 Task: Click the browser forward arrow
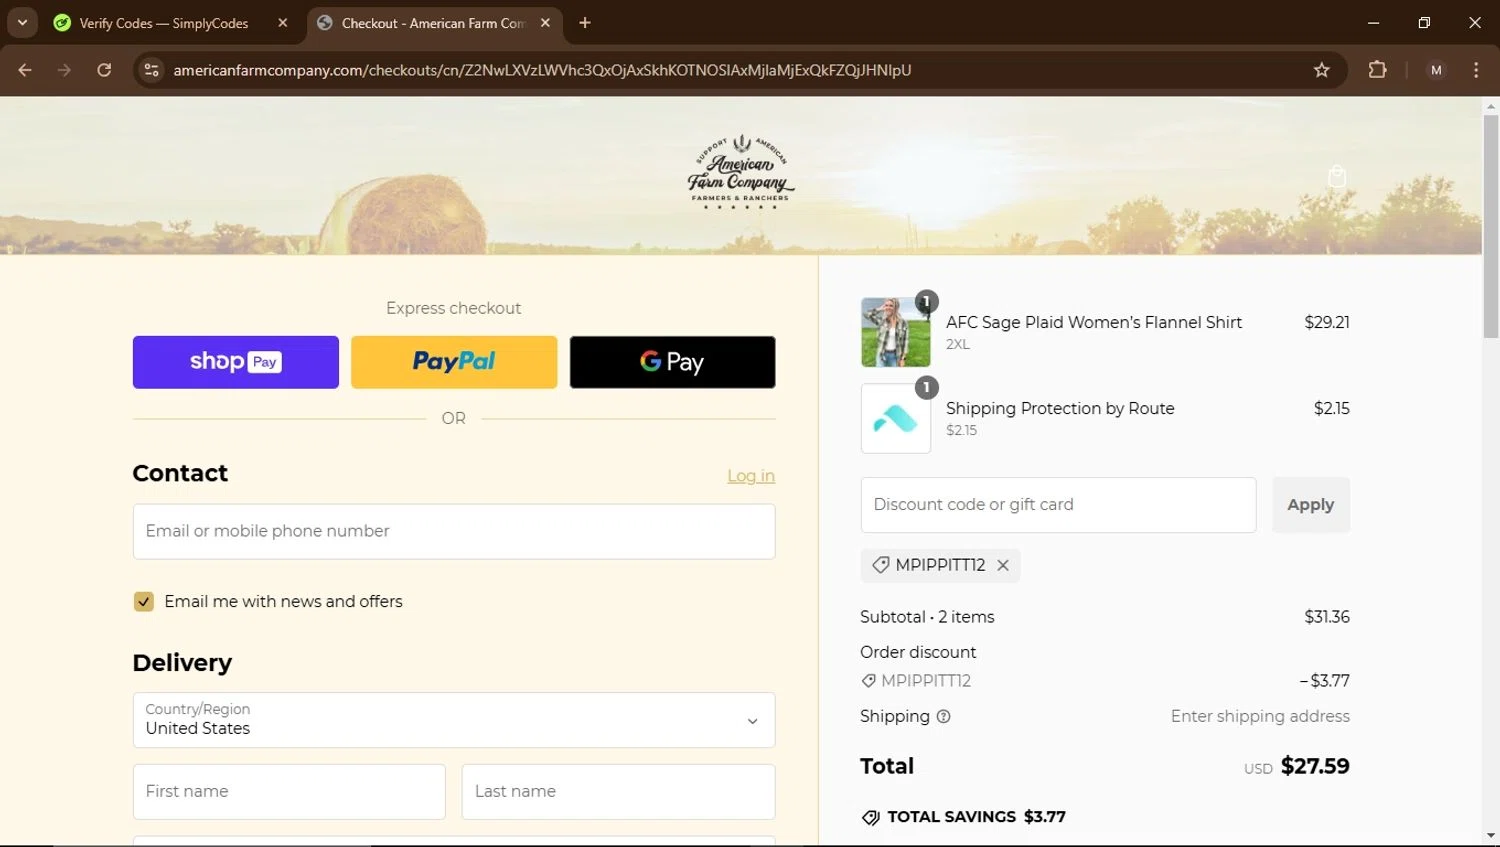click(64, 70)
